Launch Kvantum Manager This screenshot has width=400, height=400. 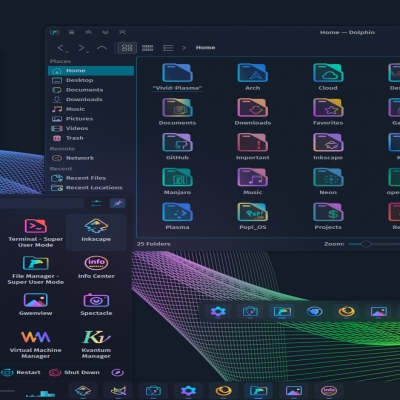(96, 344)
